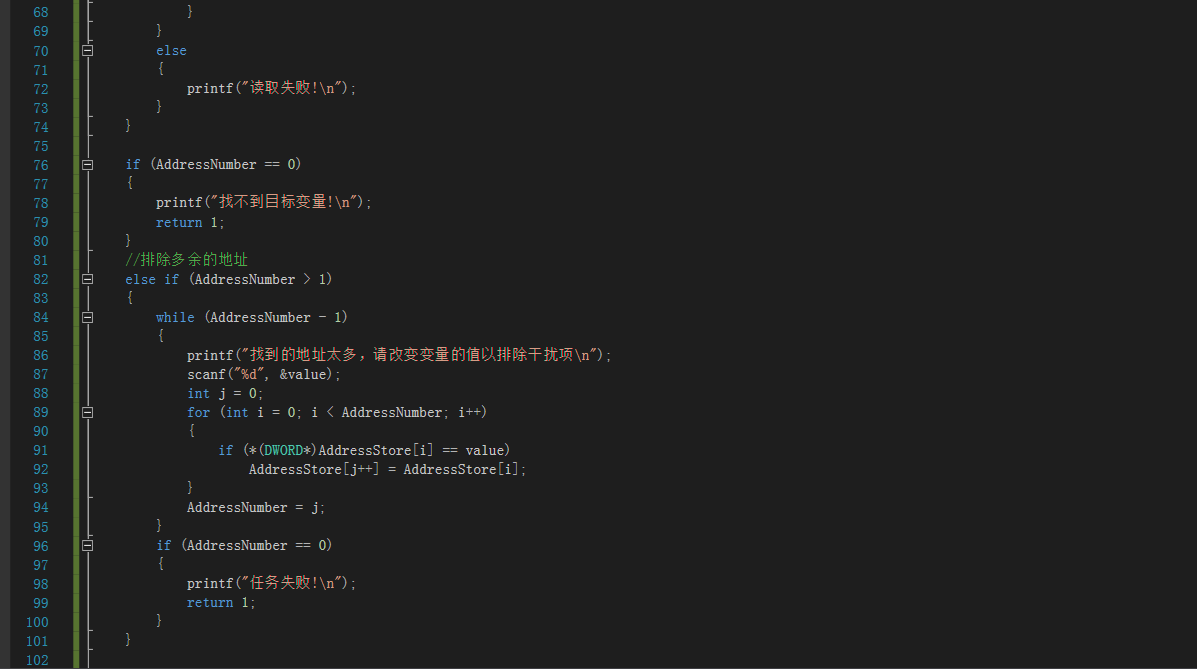Click line number 86 in the gutter
Image resolution: width=1197 pixels, height=669 pixels.
pos(40,355)
